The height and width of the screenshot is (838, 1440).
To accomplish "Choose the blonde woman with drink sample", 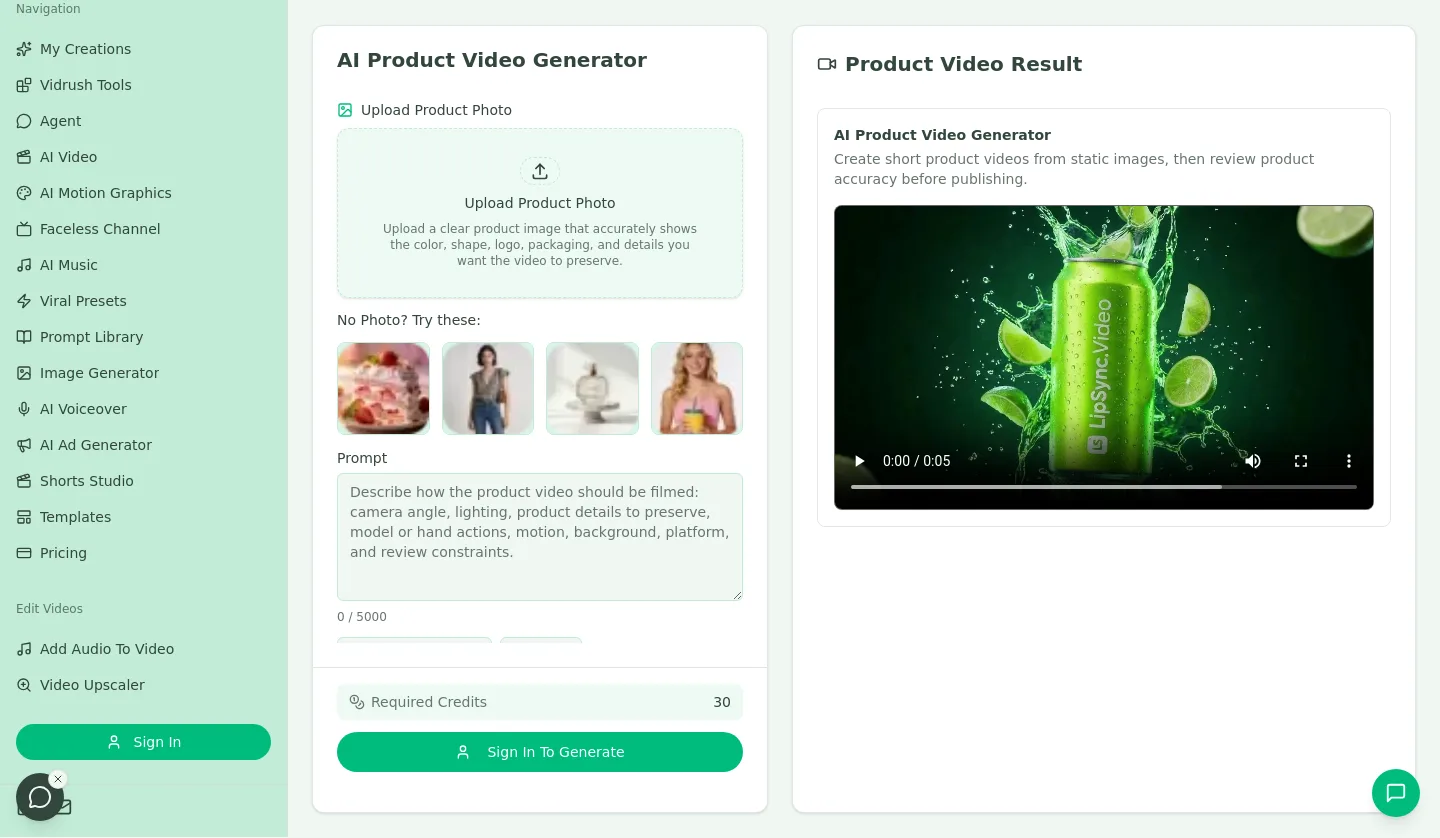I will pyautogui.click(x=697, y=388).
